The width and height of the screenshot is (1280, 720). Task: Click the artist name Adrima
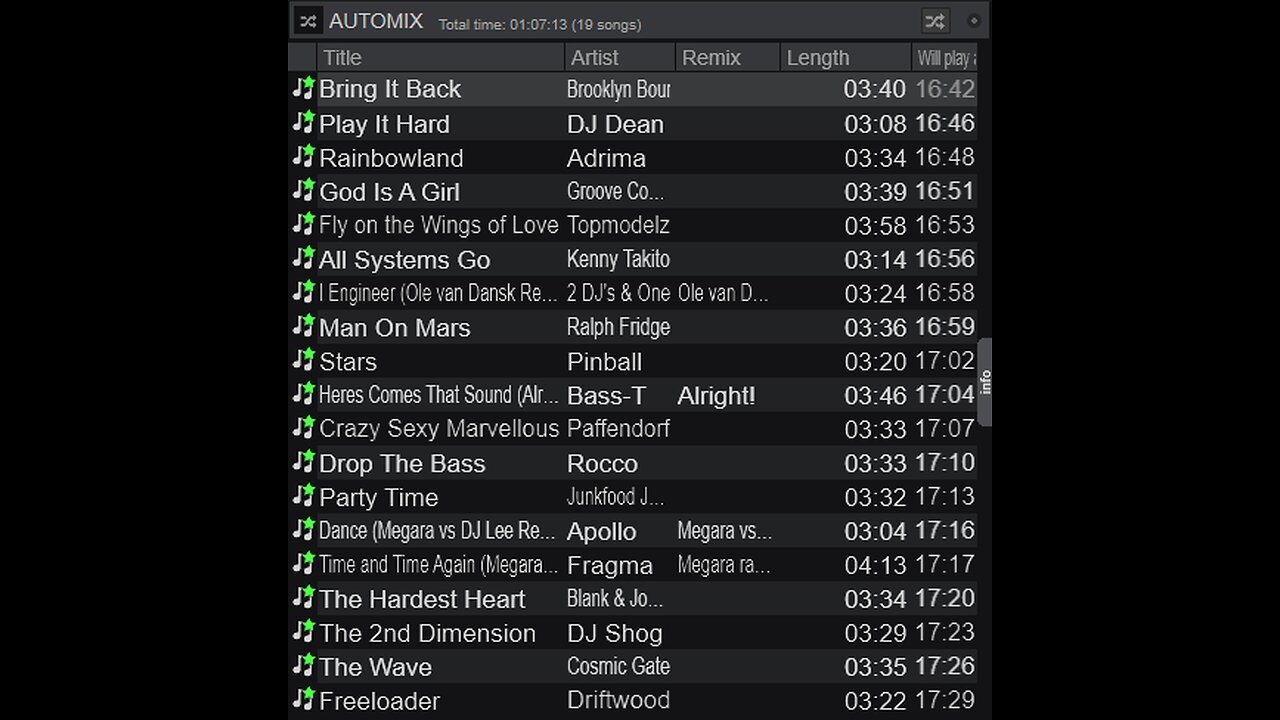tap(606, 158)
